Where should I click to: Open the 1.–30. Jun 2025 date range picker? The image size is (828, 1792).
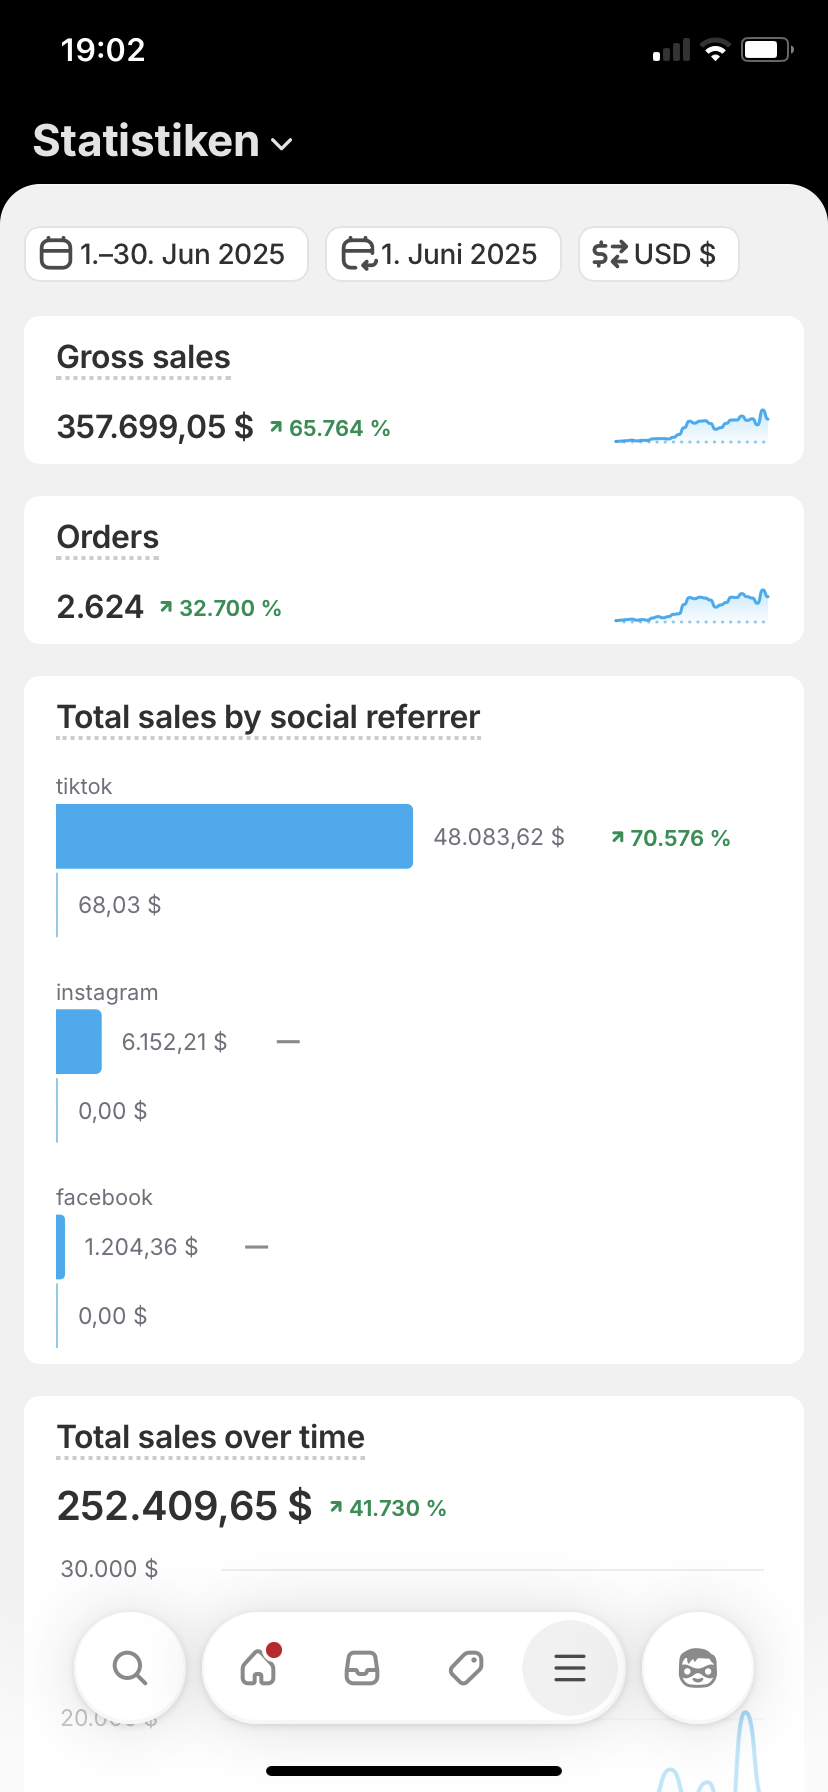166,254
